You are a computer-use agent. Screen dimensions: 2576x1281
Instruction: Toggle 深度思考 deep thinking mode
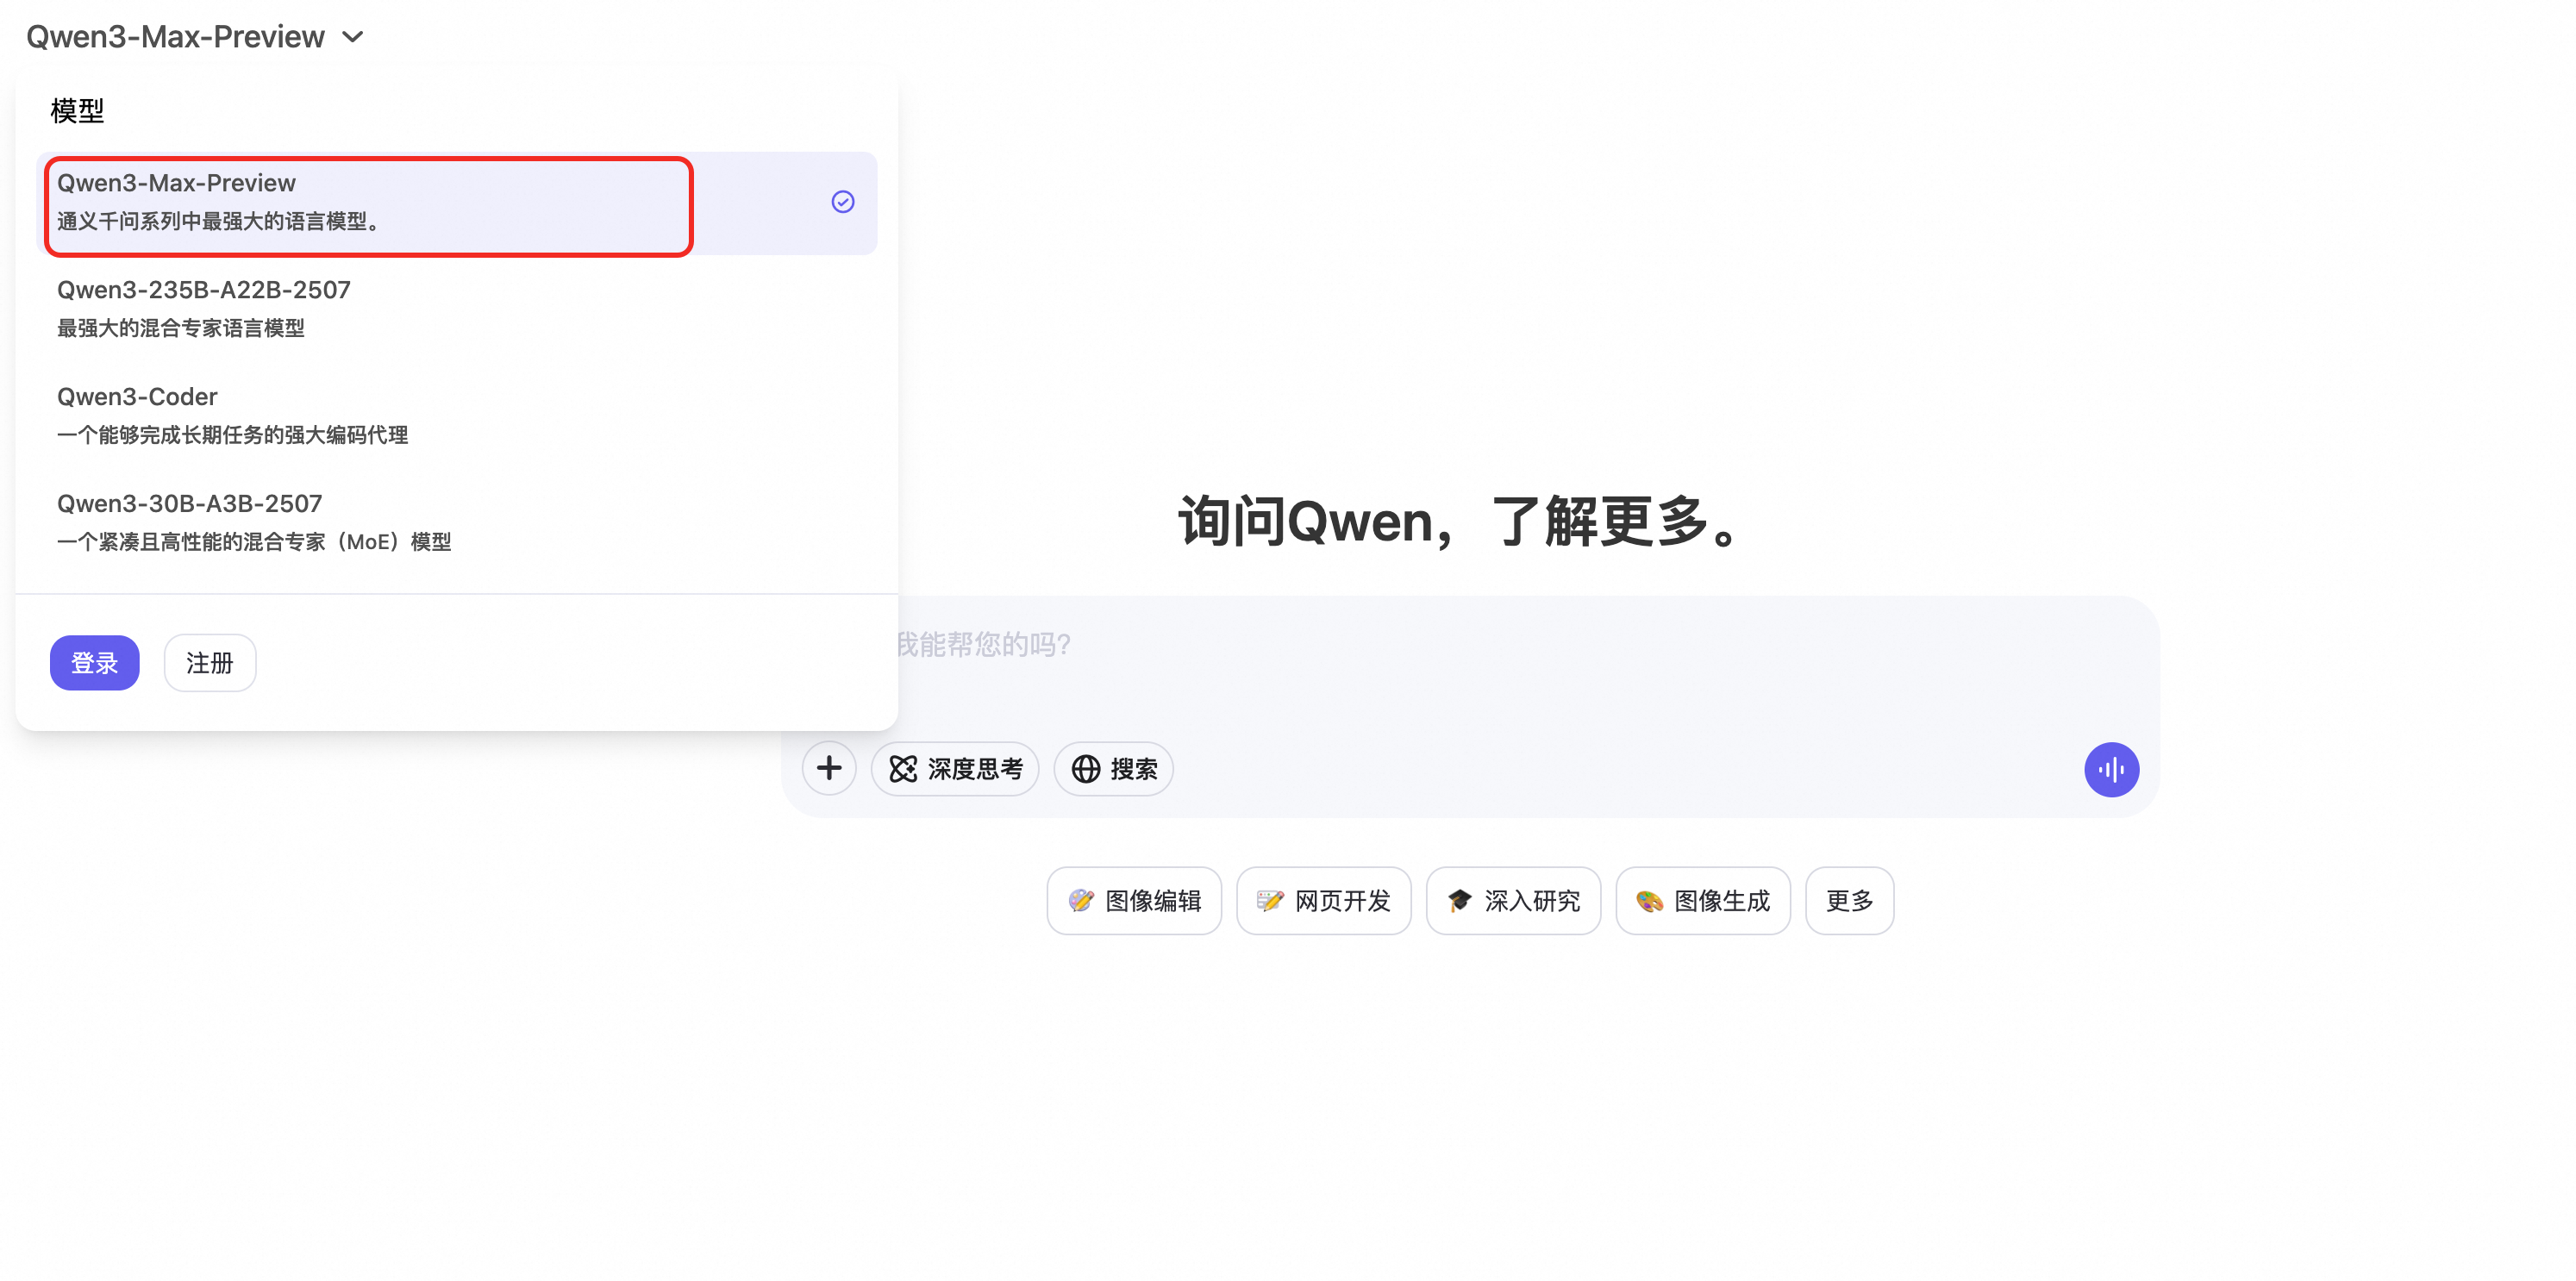955,769
